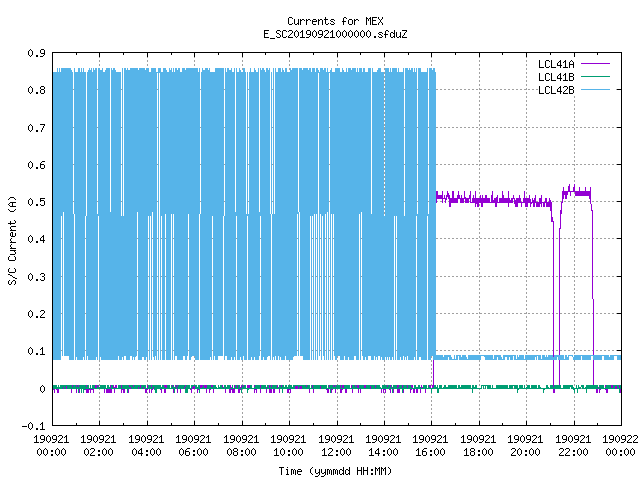Click the x-axis tick label 16:00

431,452
